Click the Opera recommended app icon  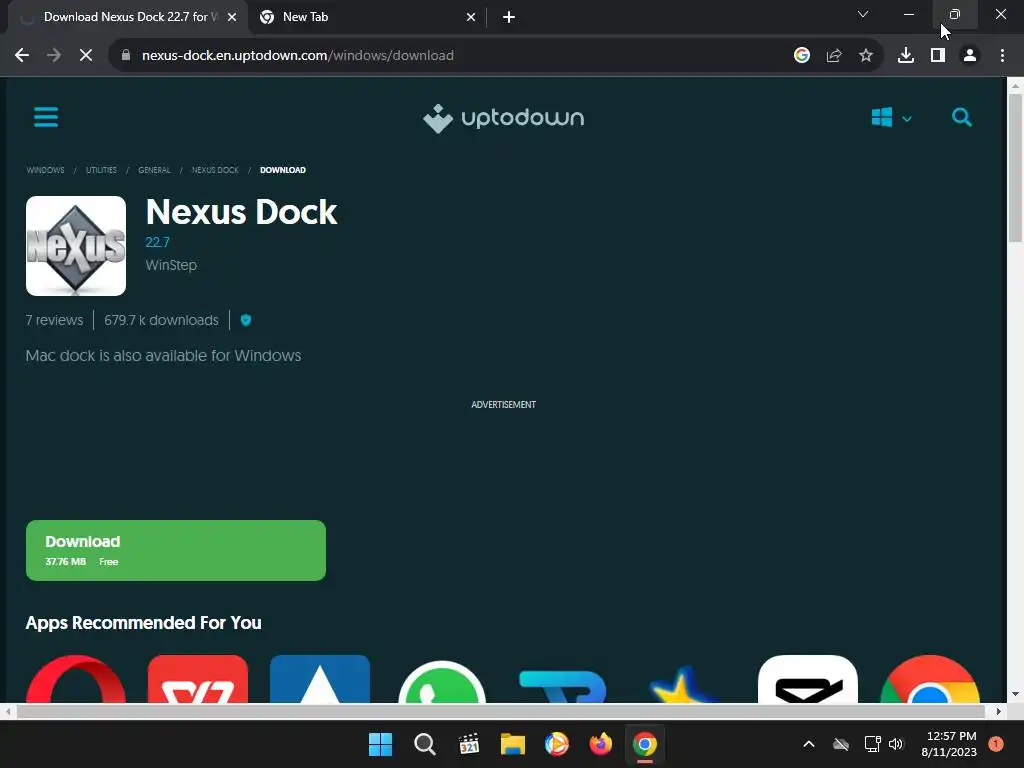point(76,679)
